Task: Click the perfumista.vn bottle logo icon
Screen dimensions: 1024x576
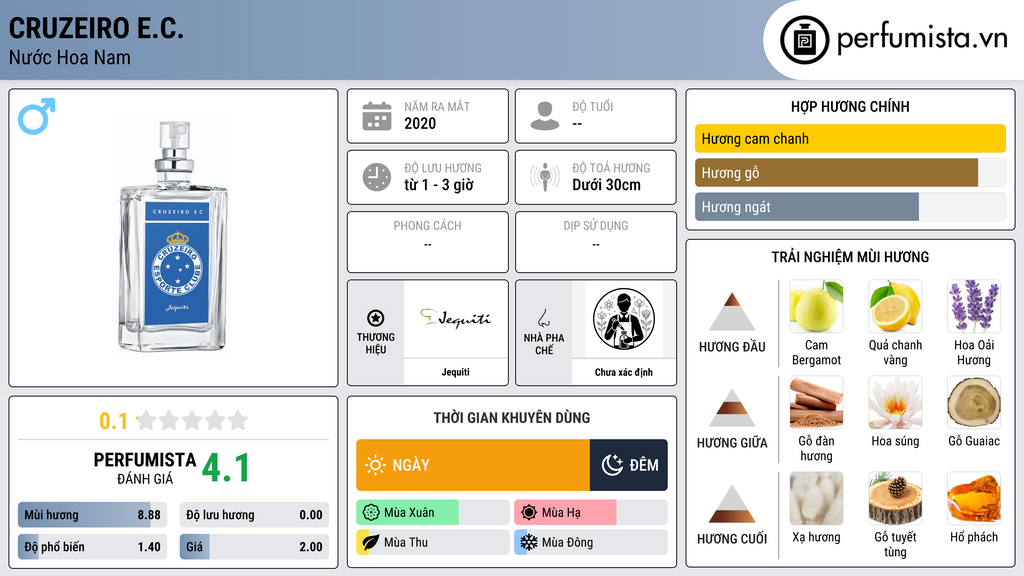Action: (804, 40)
